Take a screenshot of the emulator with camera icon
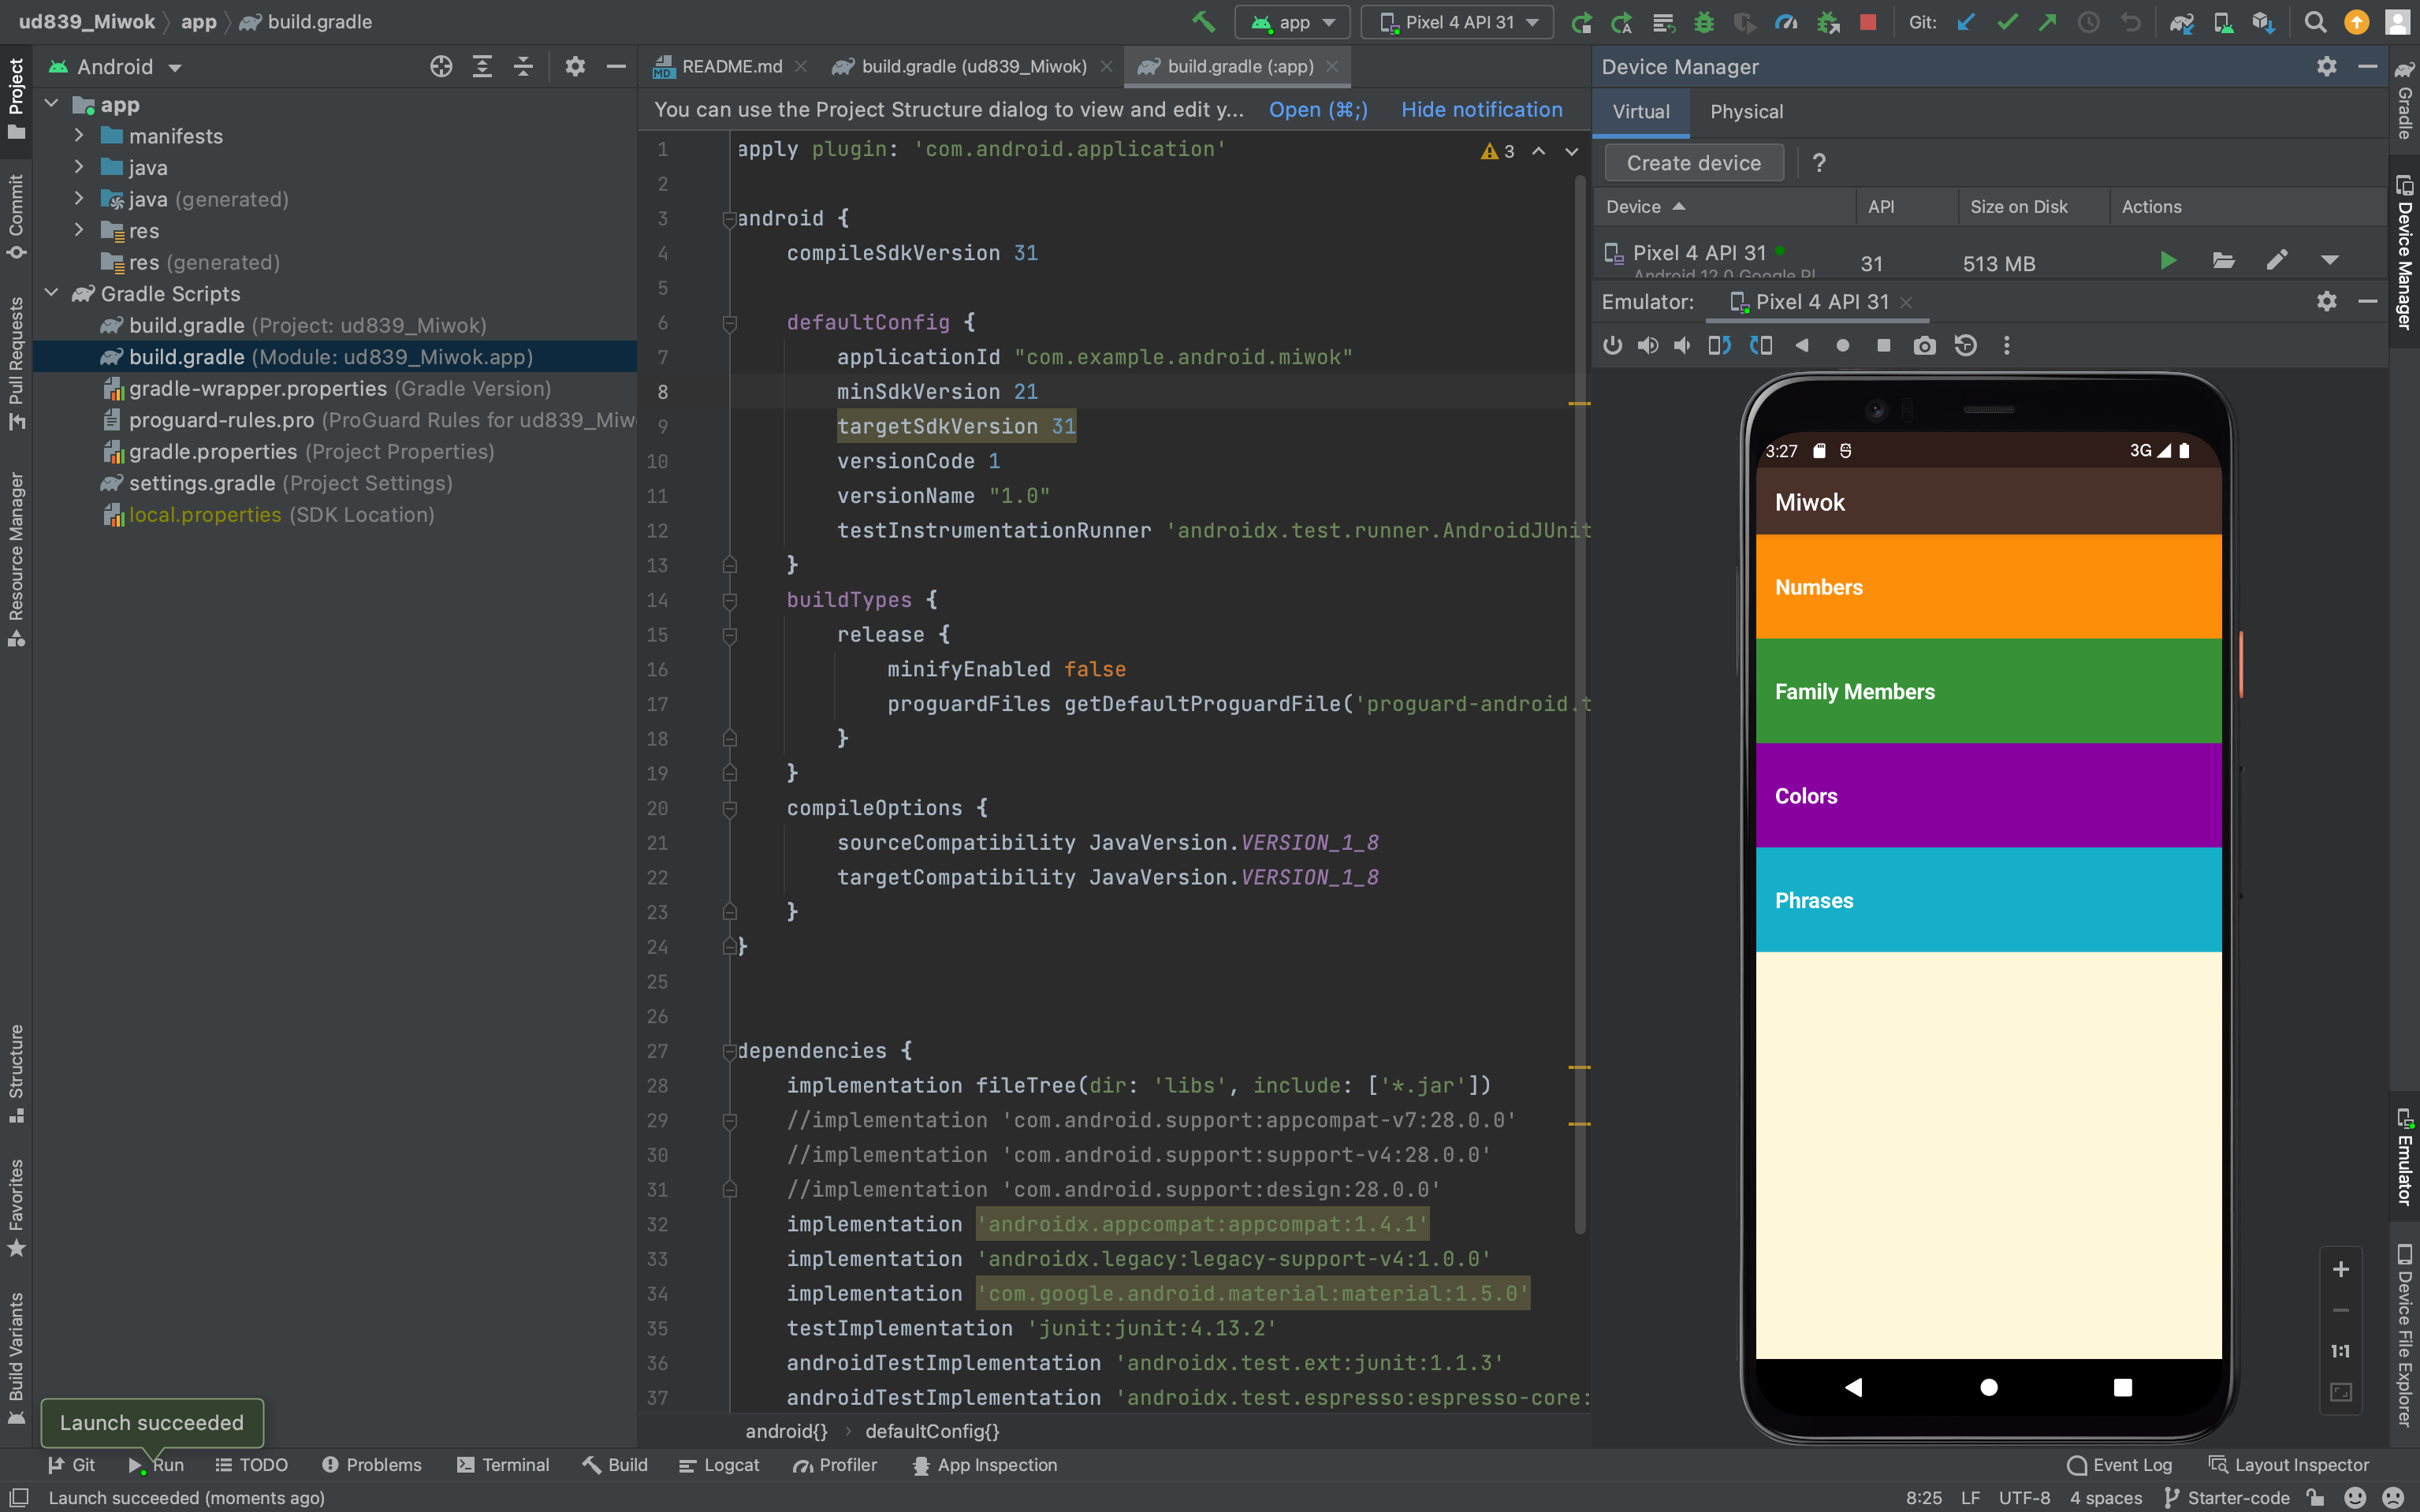2420x1512 pixels. 1924,345
